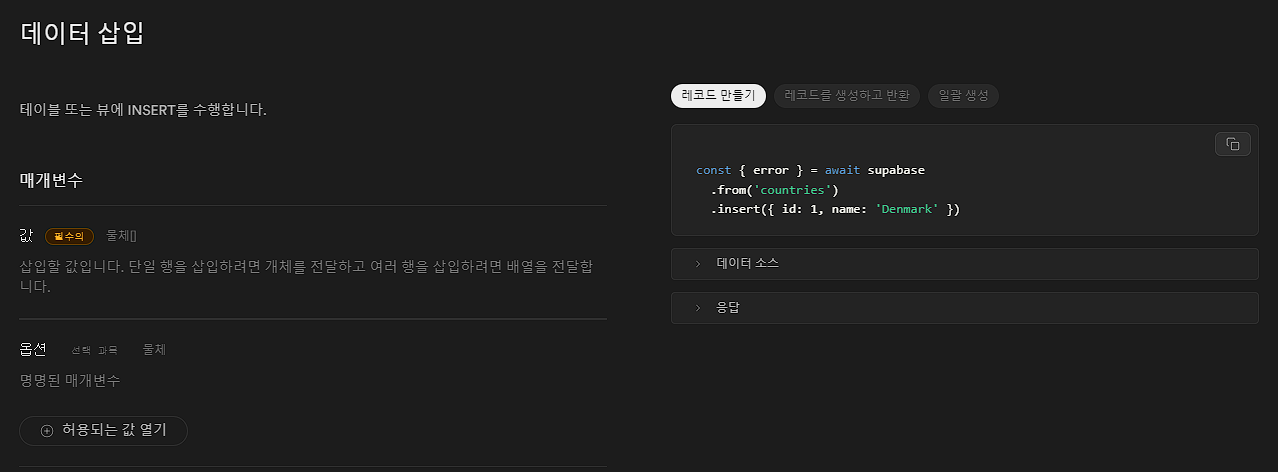Click the 삽입할 값입니다 description paragraph
Viewport: 1278px width, 472px height.
tap(306, 276)
